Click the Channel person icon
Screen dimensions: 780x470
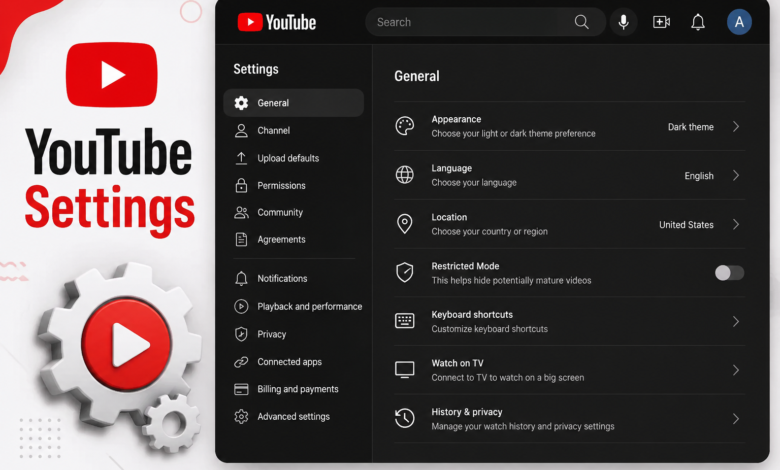(241, 131)
